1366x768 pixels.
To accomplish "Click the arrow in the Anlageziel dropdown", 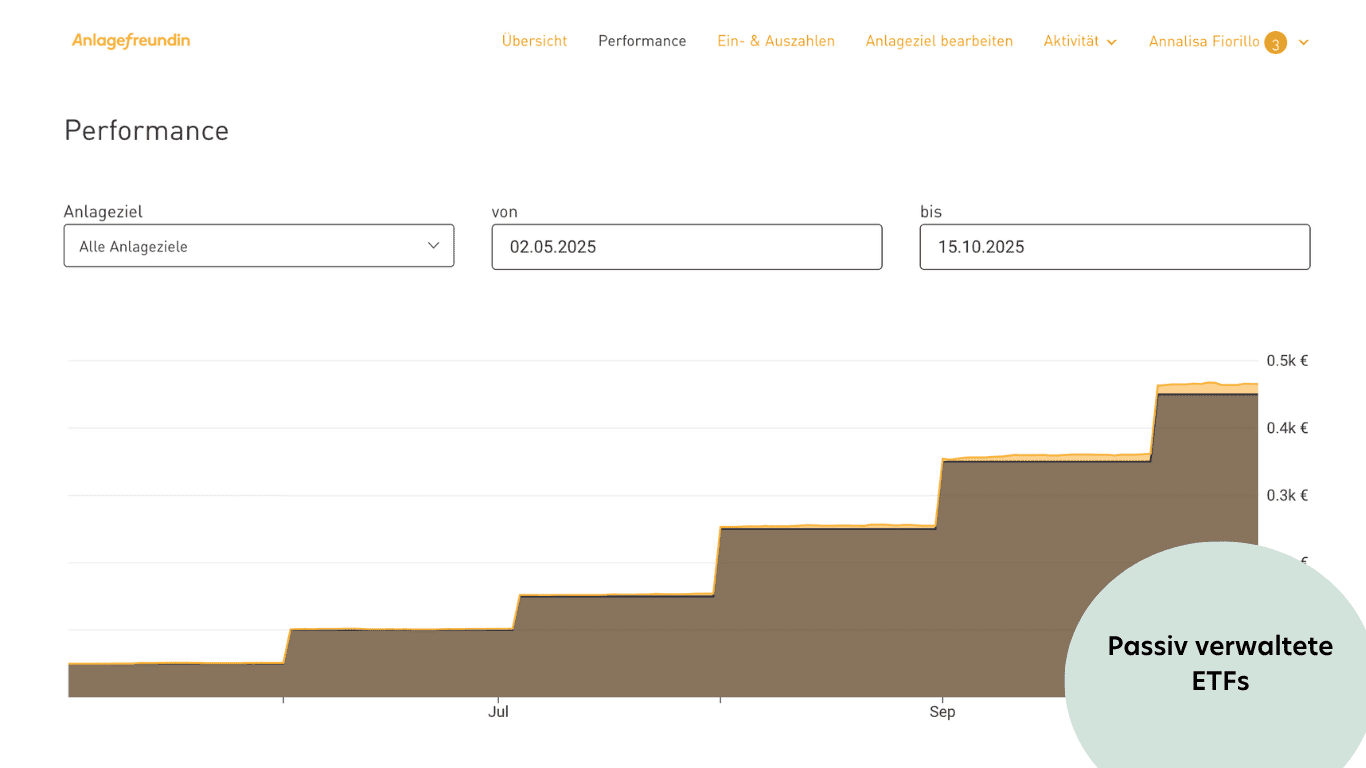I will tap(433, 246).
